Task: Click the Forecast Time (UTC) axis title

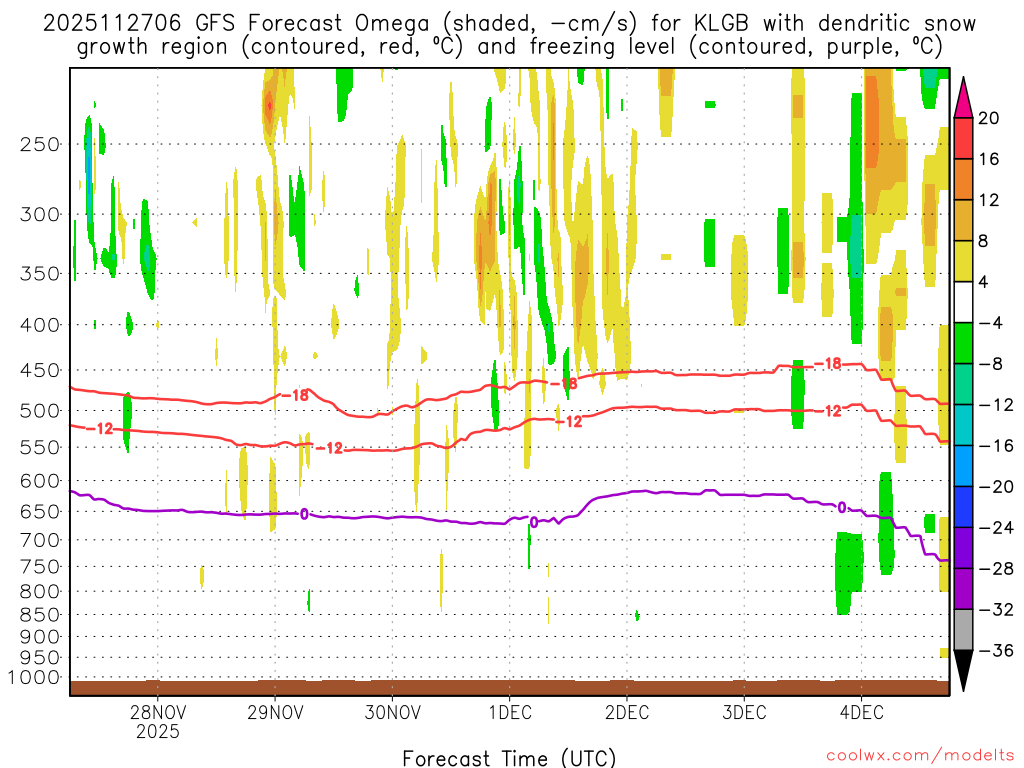Action: [509, 758]
